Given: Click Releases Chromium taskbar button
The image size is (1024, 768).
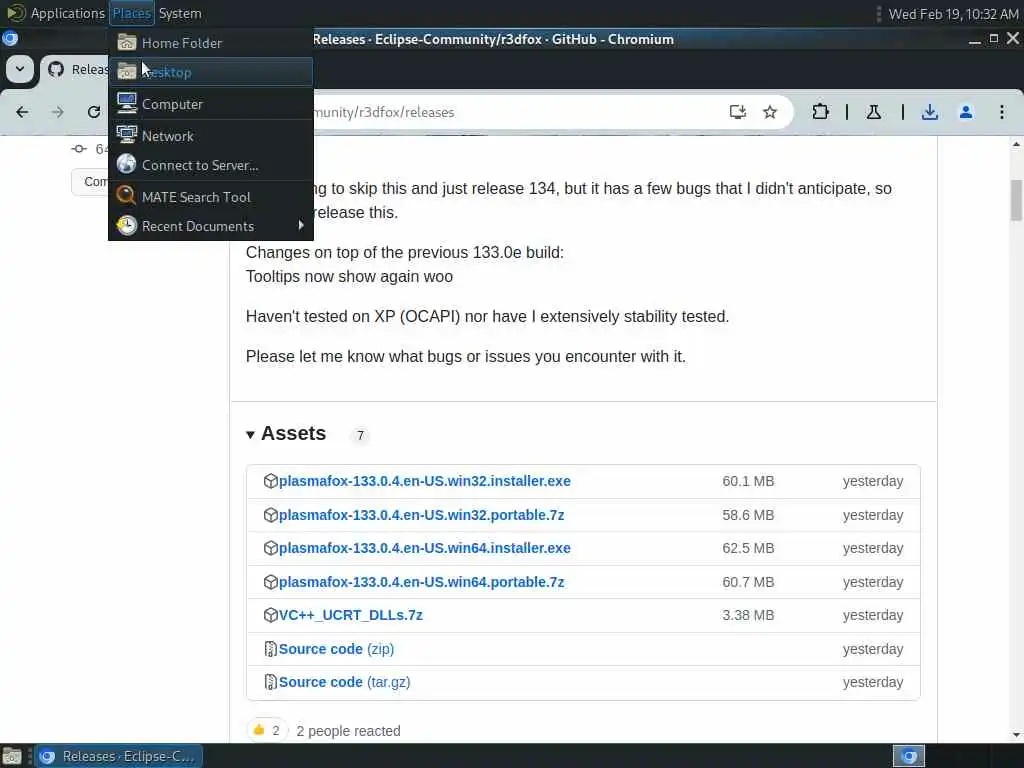Looking at the screenshot, I should point(118,756).
